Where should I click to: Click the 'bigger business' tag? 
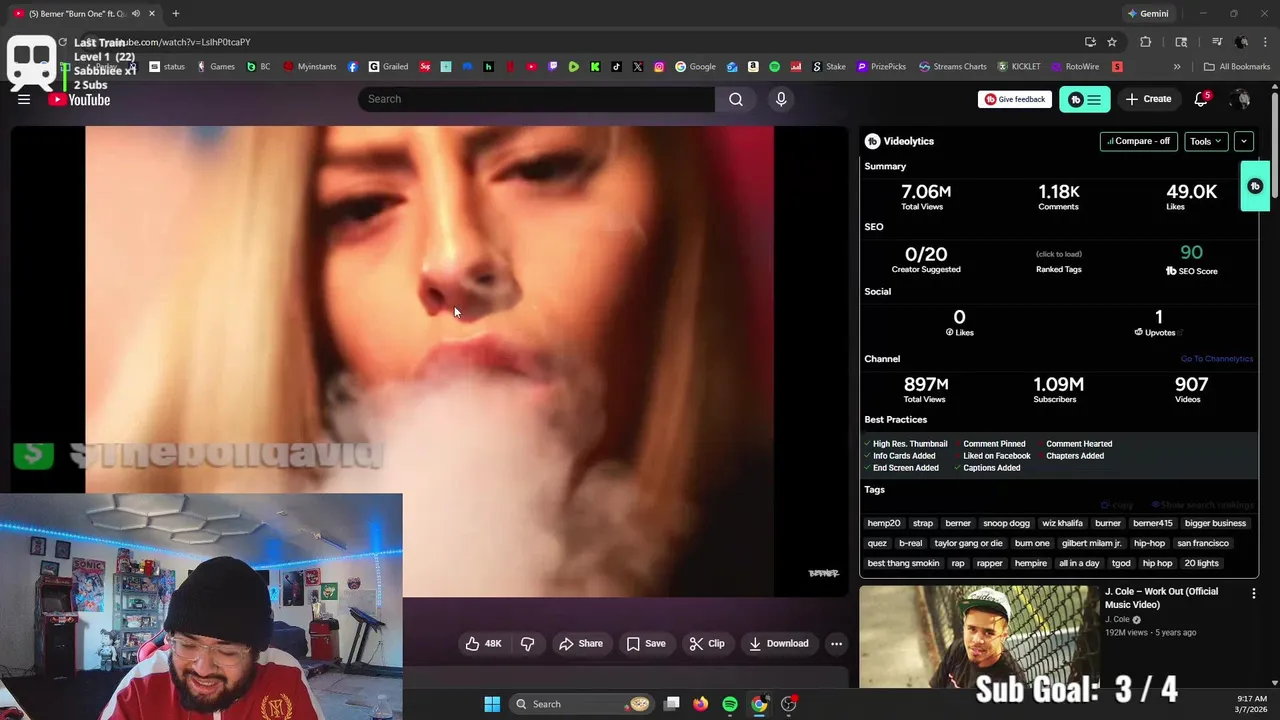[x=1215, y=523]
